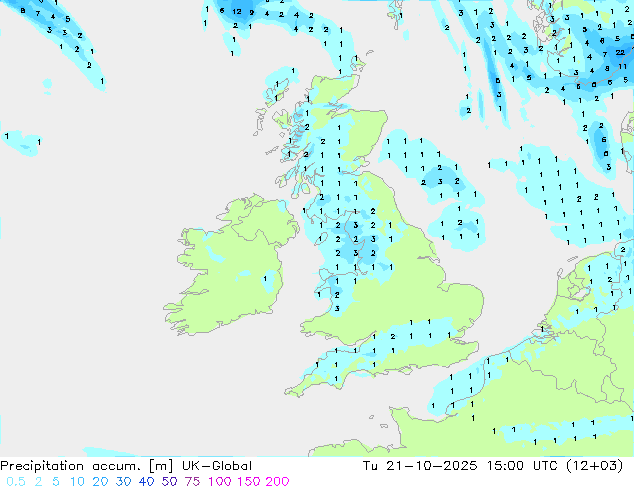The height and width of the screenshot is (490, 634).
Task: Click the '22' precipitation value on map
Action: [x=620, y=53]
